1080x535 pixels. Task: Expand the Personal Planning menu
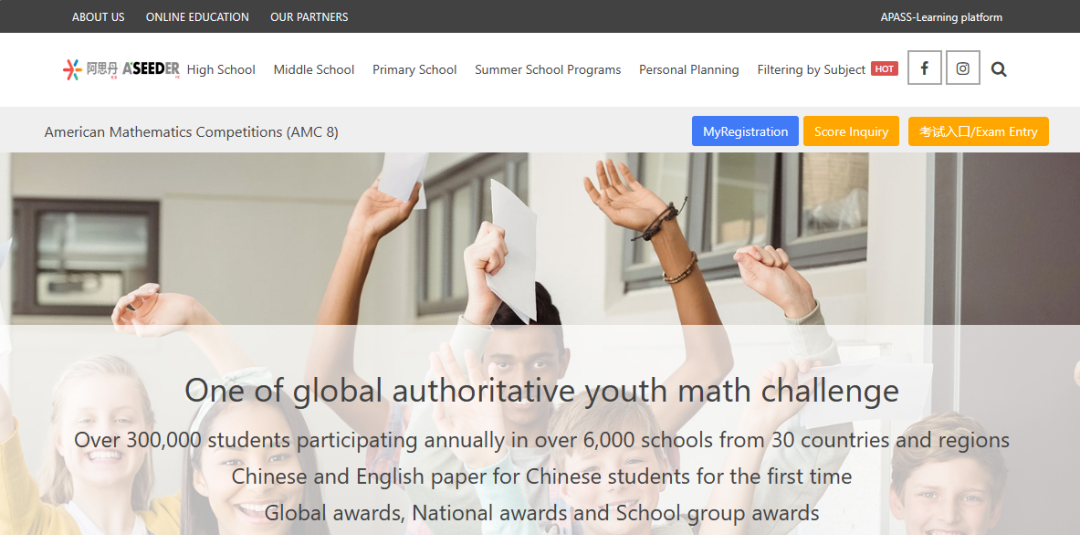(689, 70)
